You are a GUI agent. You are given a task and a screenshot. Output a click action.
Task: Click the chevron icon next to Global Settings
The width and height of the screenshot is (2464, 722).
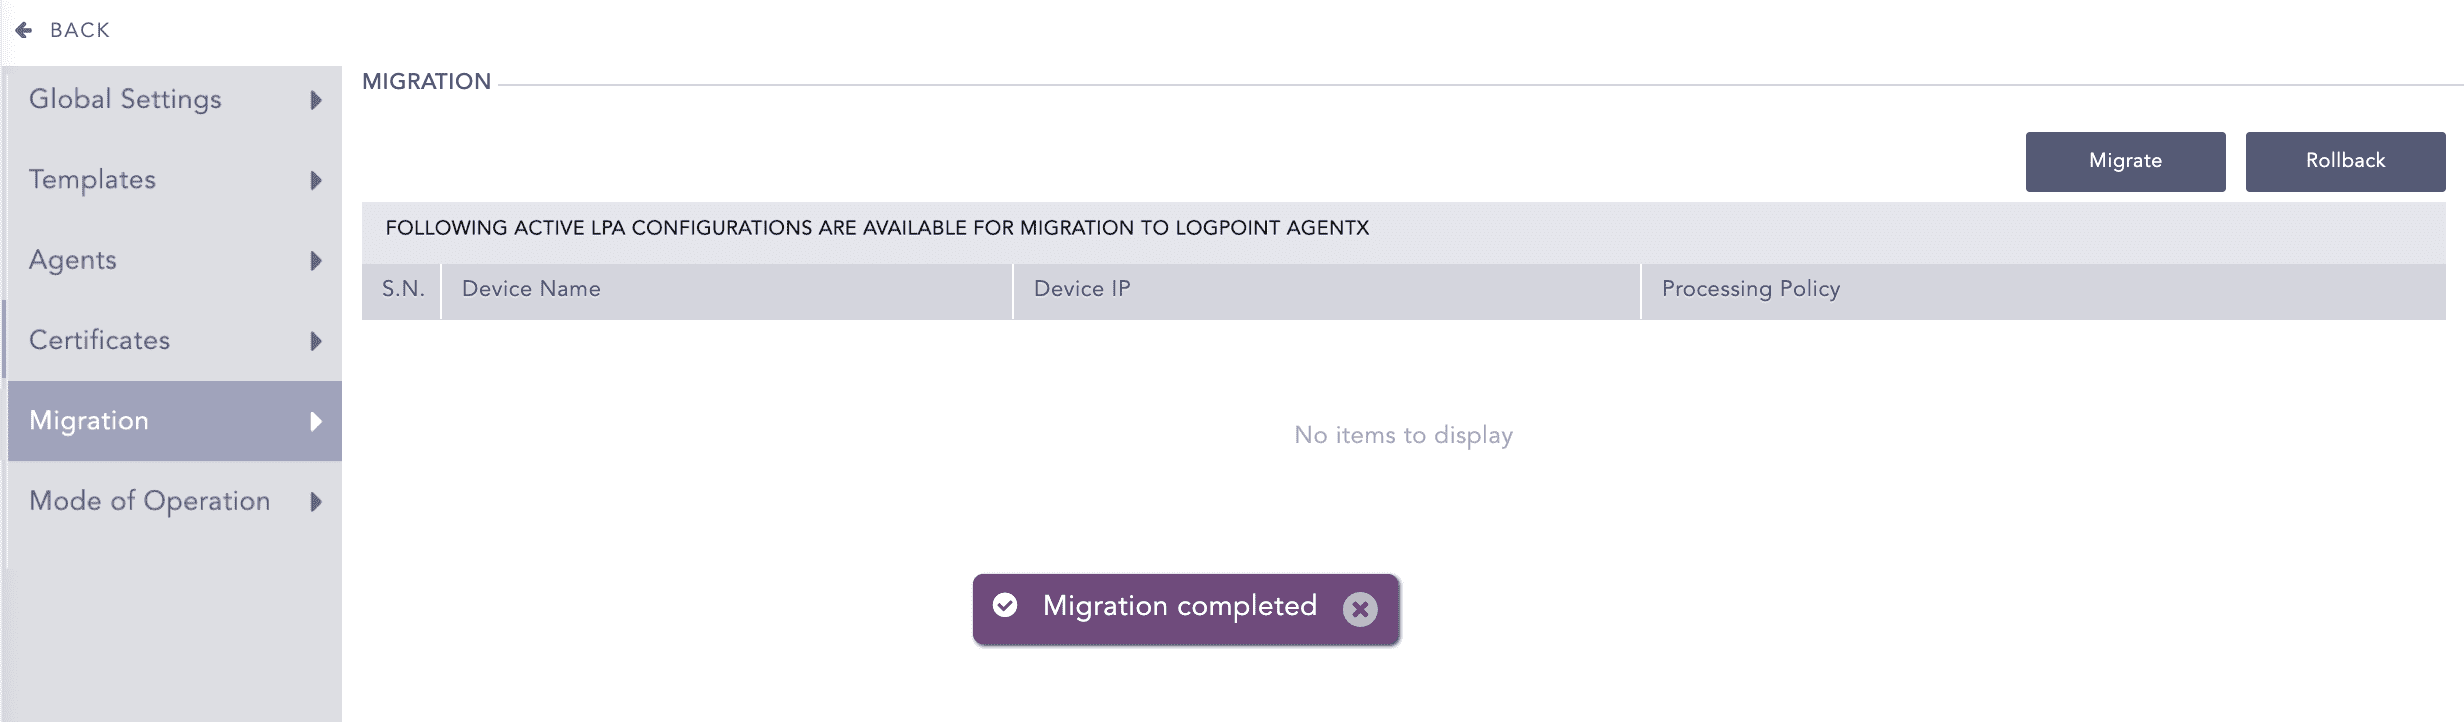315,100
